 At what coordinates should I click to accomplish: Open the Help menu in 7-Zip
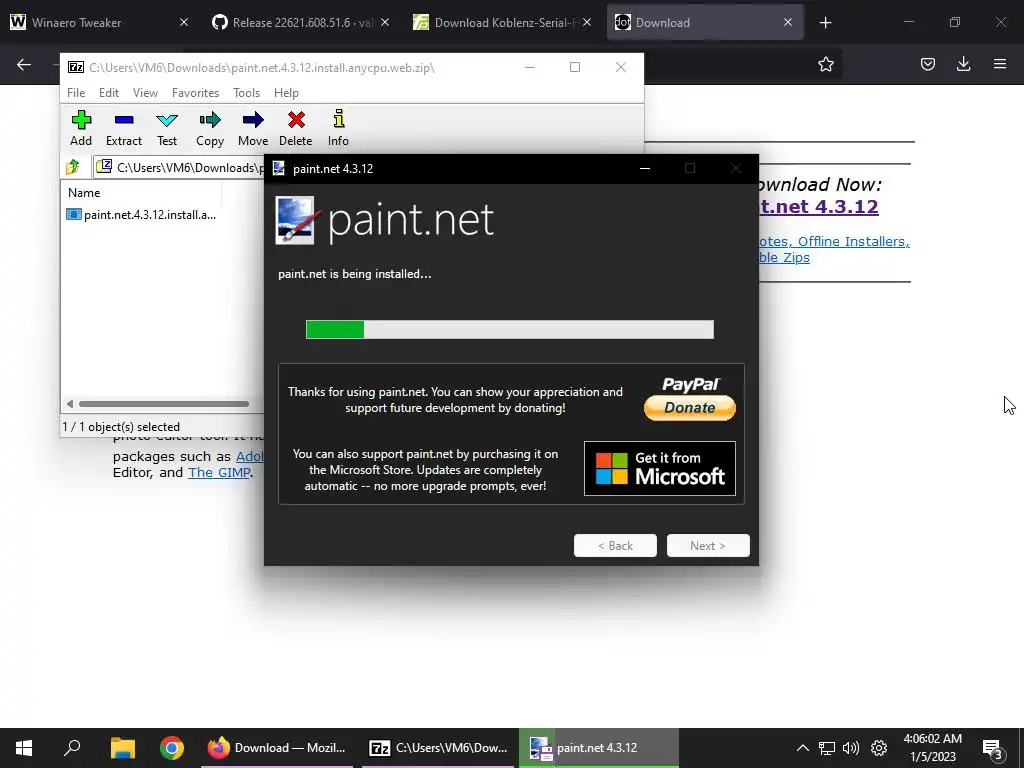coord(286,93)
